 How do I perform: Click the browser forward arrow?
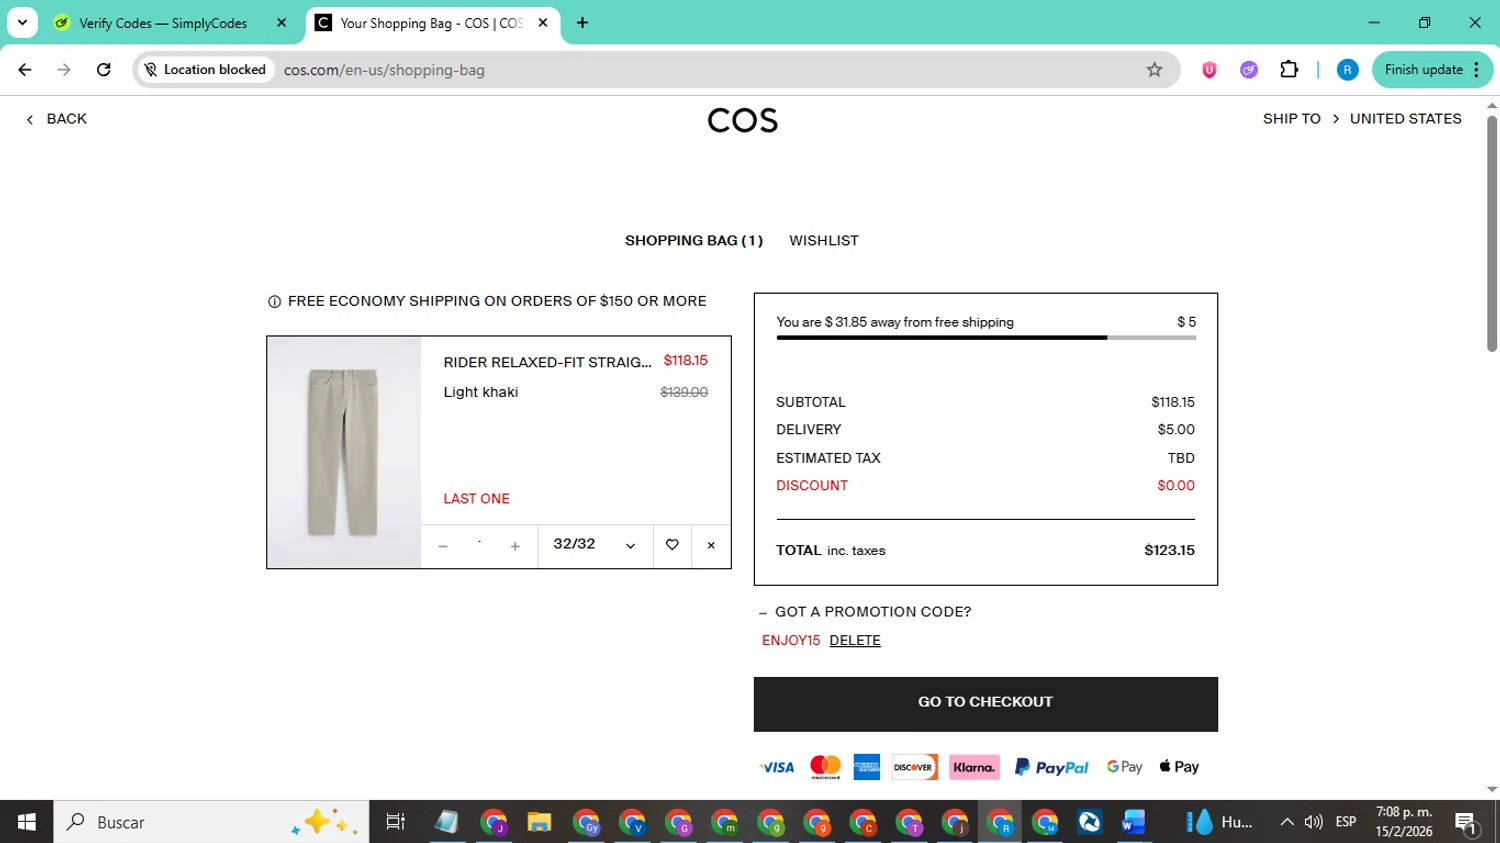click(x=64, y=70)
